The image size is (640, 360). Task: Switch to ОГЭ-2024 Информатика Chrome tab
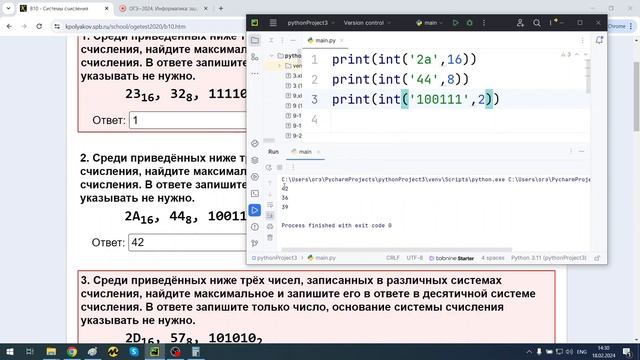click(163, 8)
